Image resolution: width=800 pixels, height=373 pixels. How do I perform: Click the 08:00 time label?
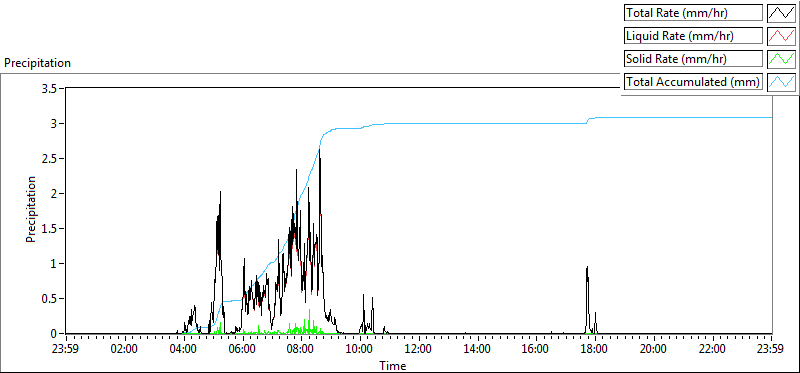301,350
